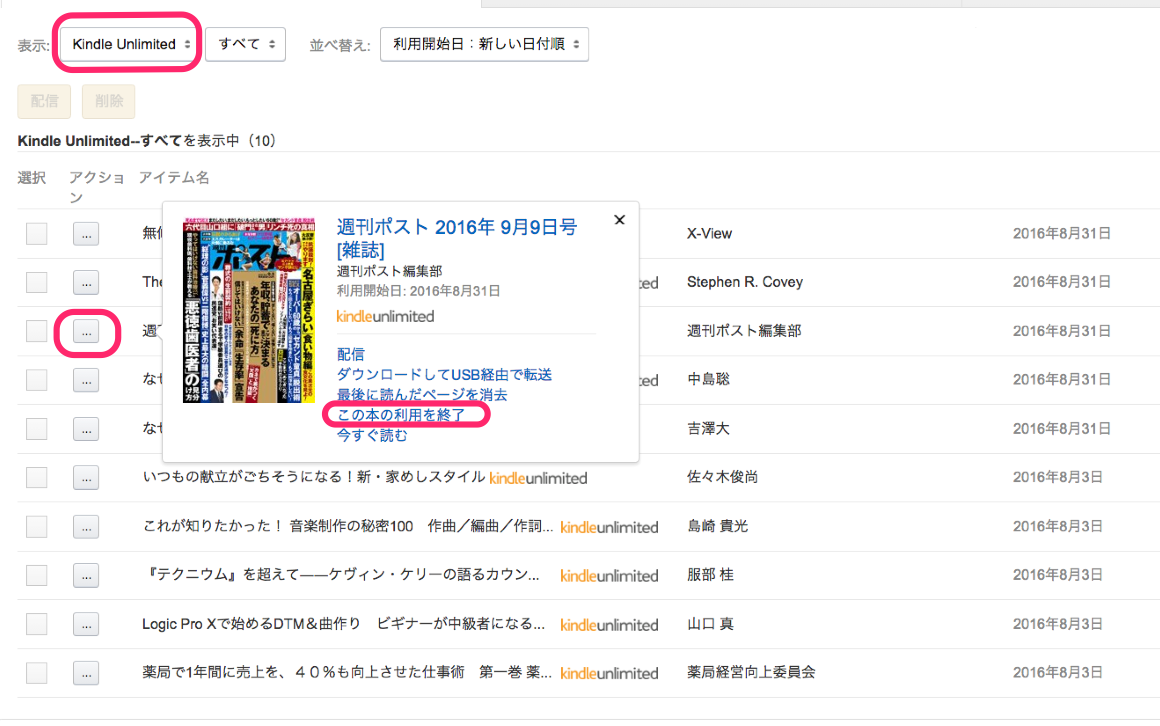Select checkbox for 吉澤大 row
Image resolution: width=1160 pixels, height=726 pixels.
[36, 429]
